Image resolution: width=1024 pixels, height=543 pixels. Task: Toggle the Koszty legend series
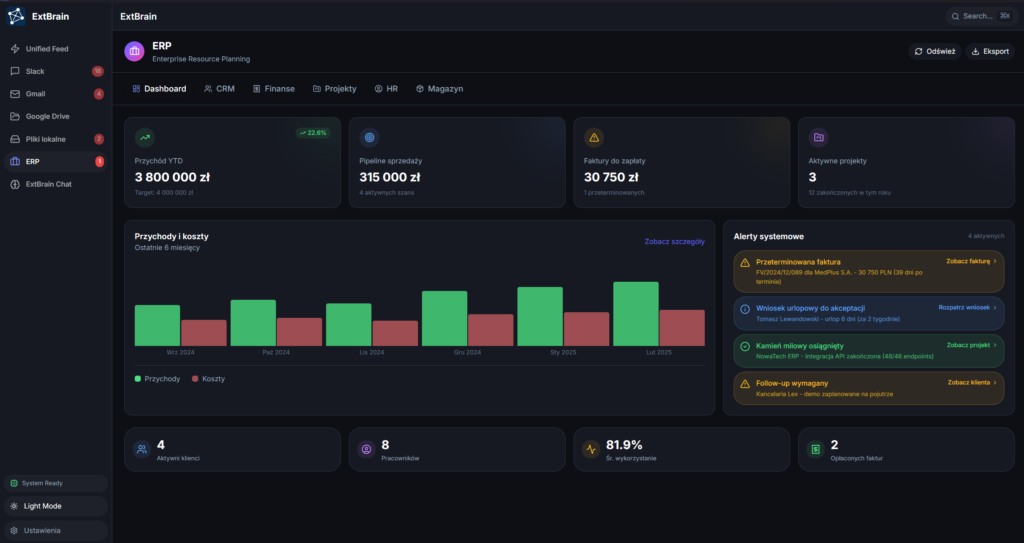pos(208,379)
